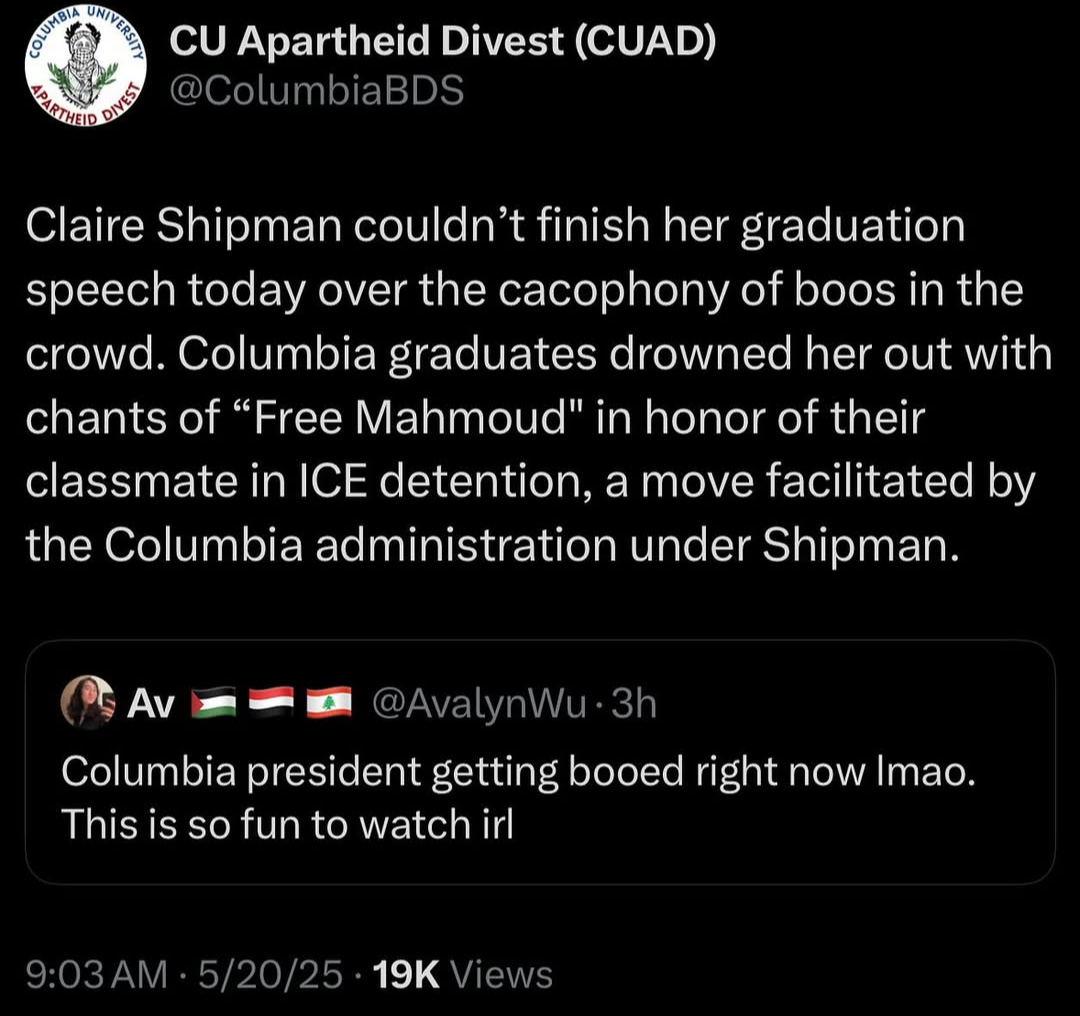Click the 3h timestamp on quoted tweet
This screenshot has width=1080, height=1016.
[633, 703]
